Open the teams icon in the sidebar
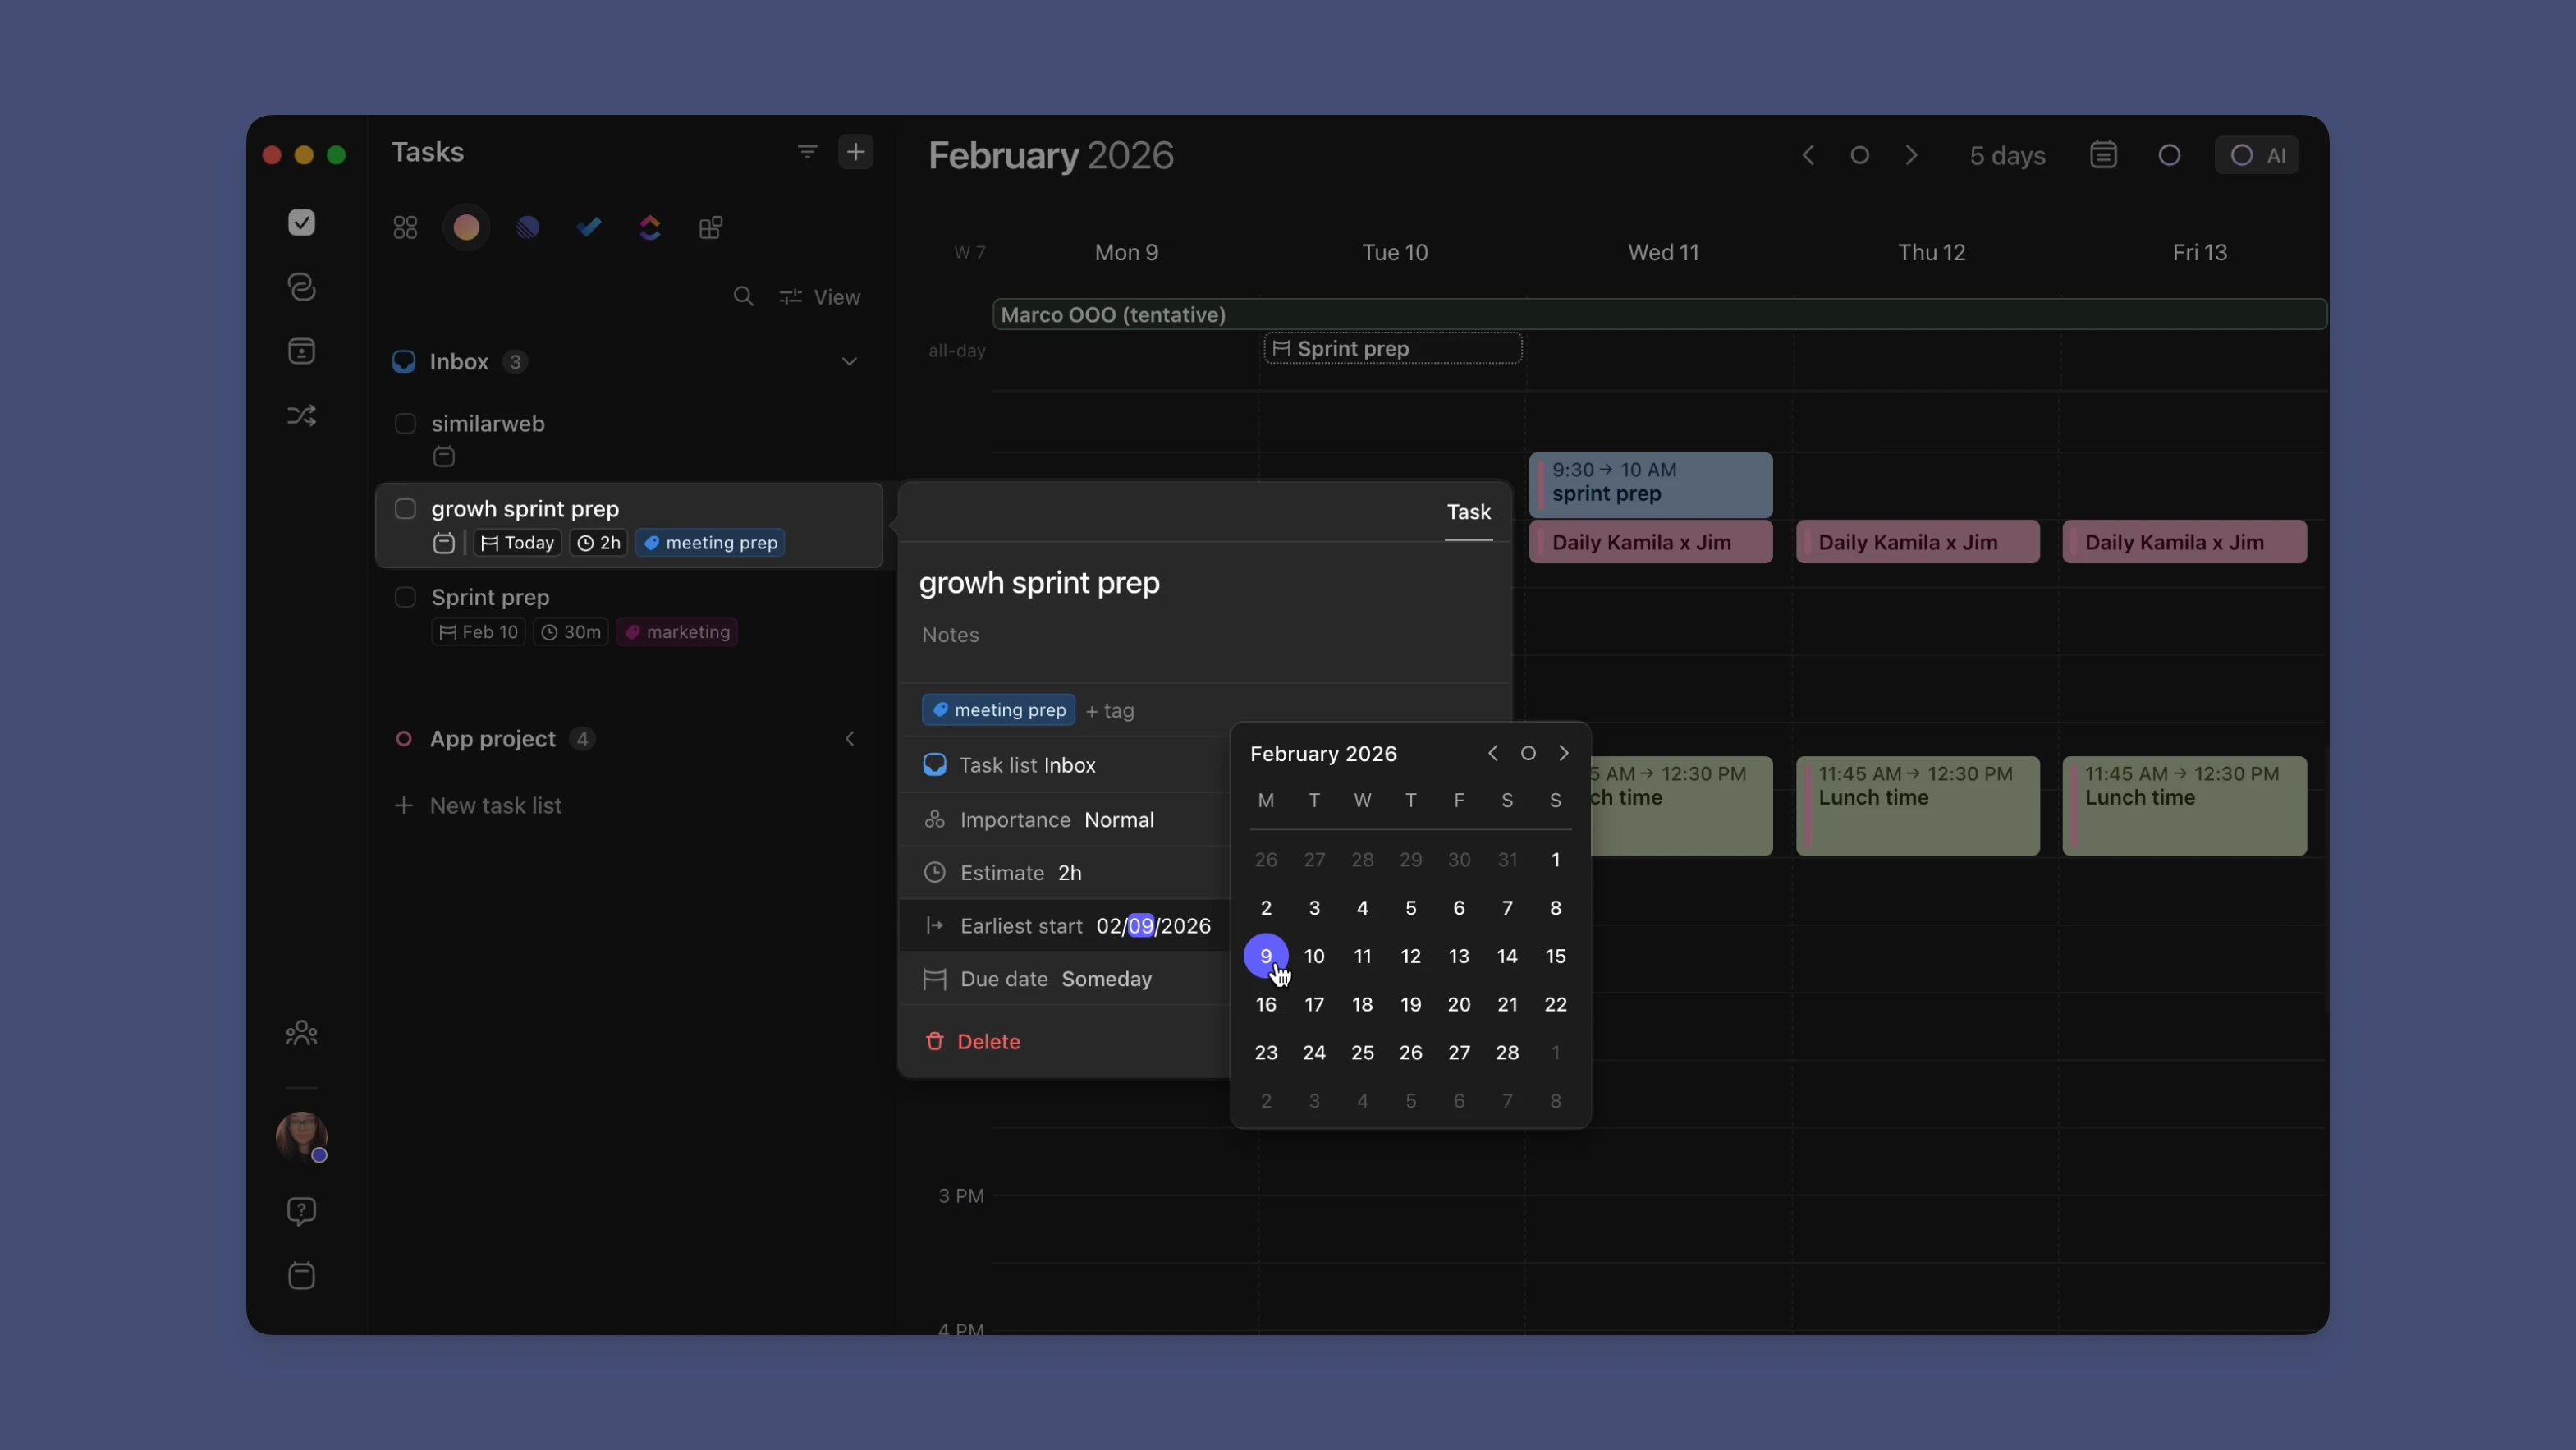2576x1450 pixels. (301, 1033)
